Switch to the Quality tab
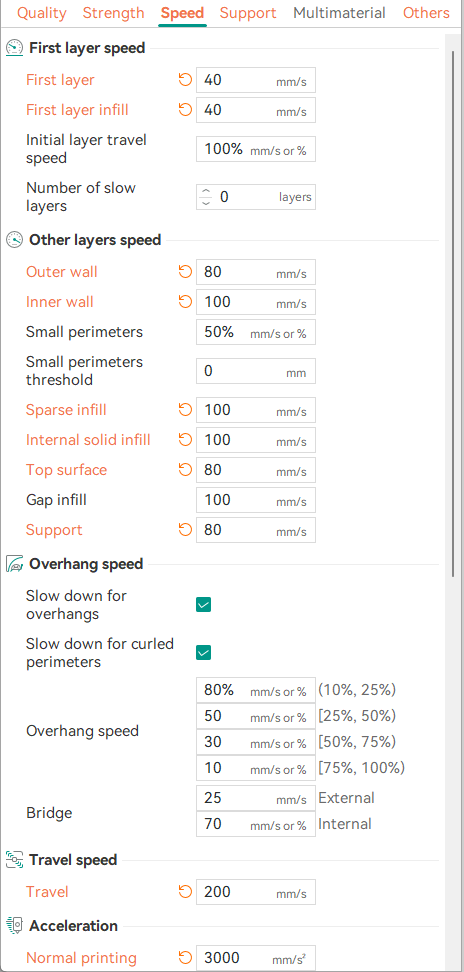Screen dimensions: 464x972 42,13
